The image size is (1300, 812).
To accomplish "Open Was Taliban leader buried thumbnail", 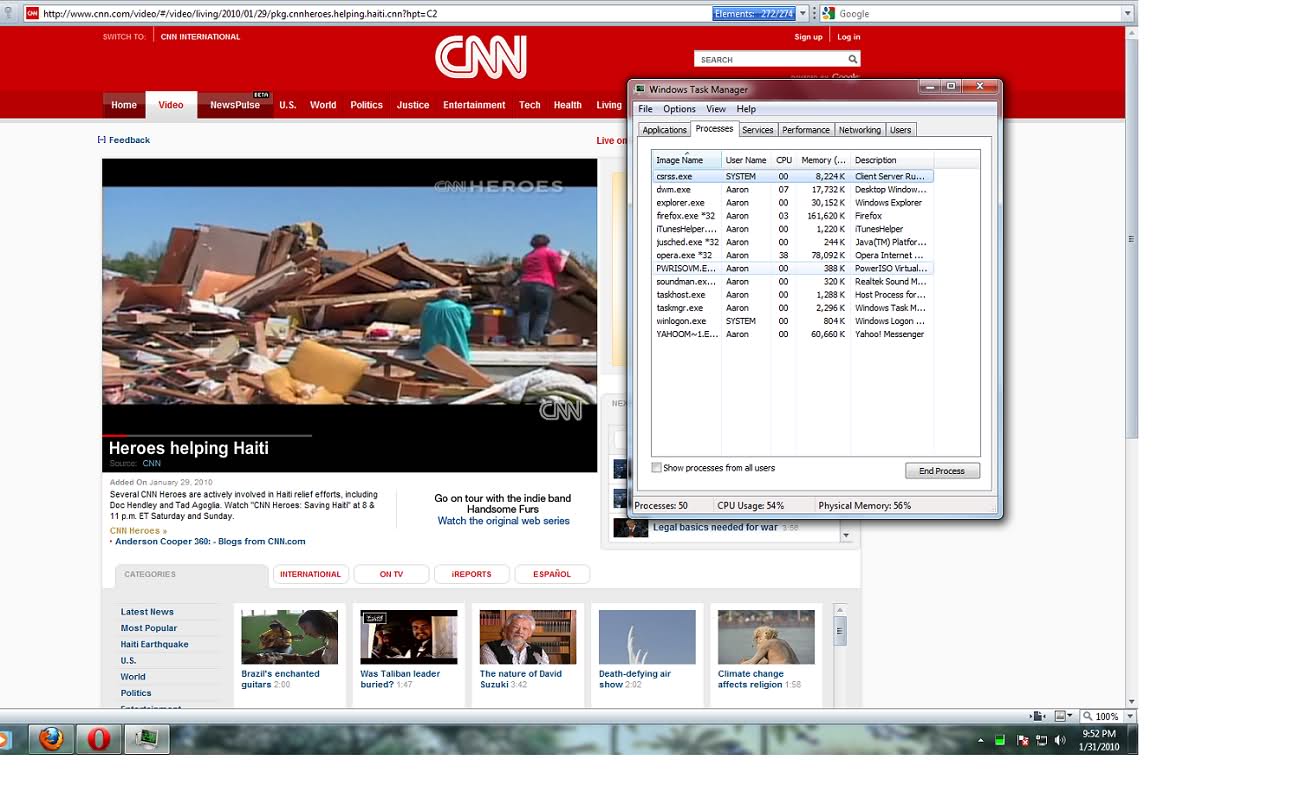I will (x=408, y=637).
